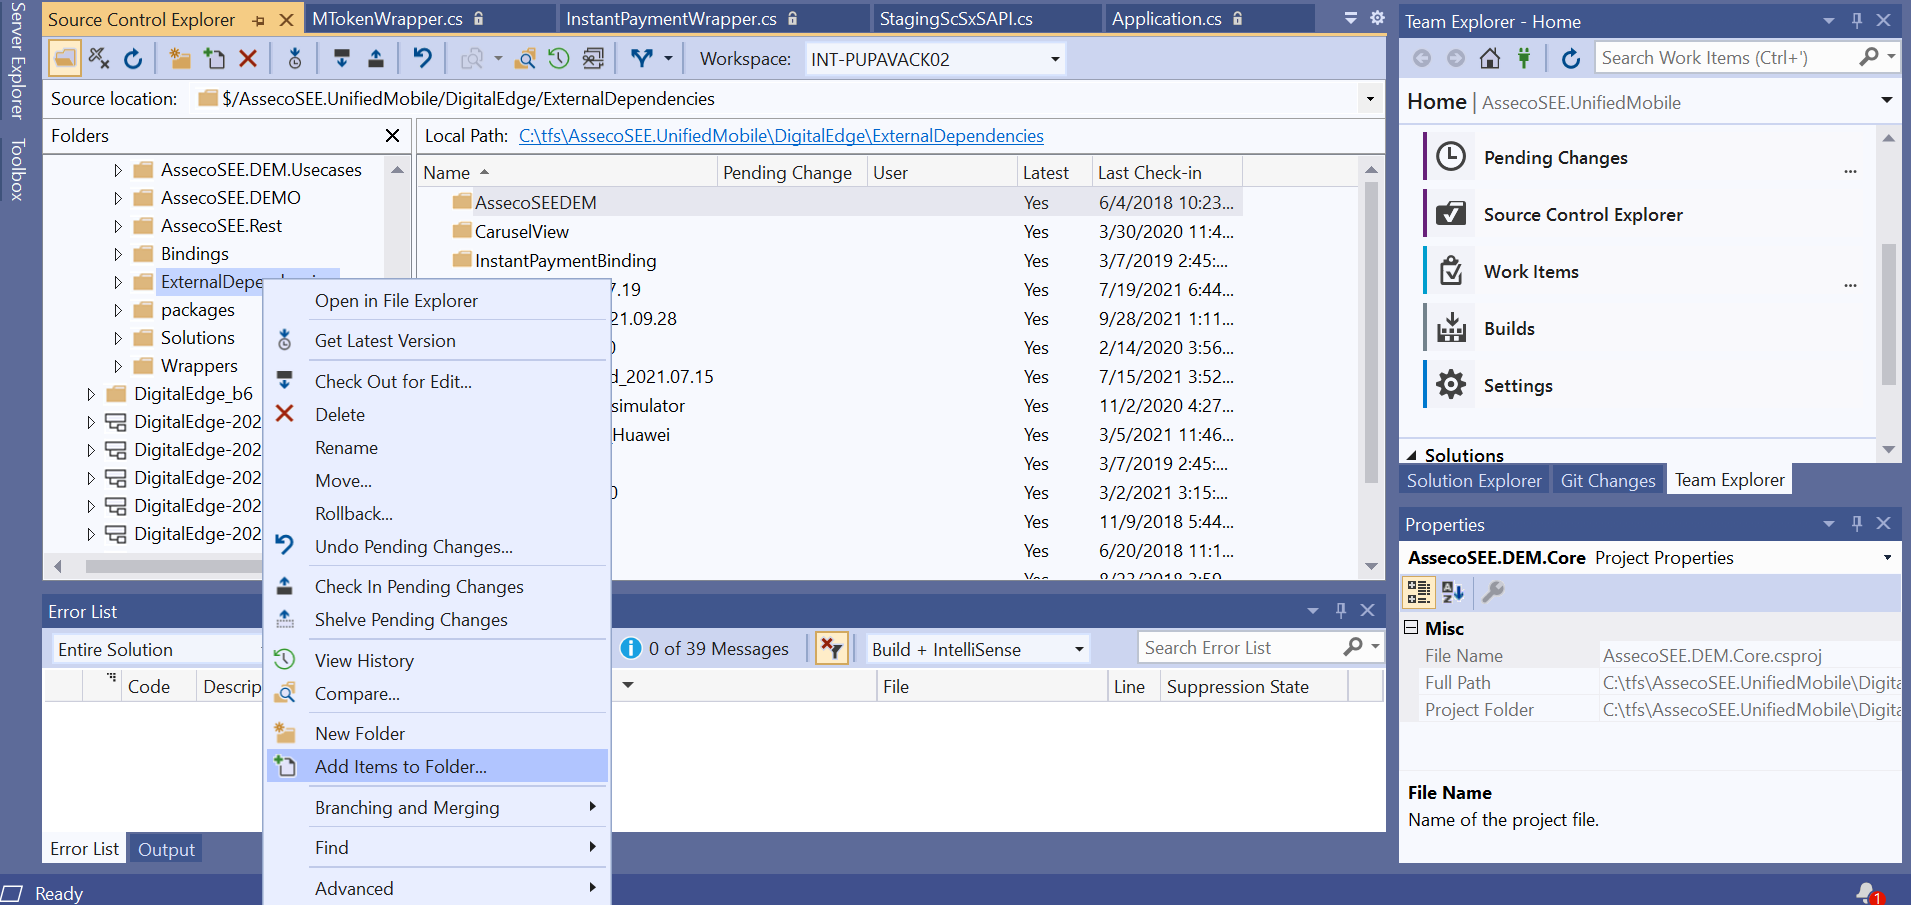The height and width of the screenshot is (905, 1911).
Task: Select the packages folder in tree
Action: 198,310
